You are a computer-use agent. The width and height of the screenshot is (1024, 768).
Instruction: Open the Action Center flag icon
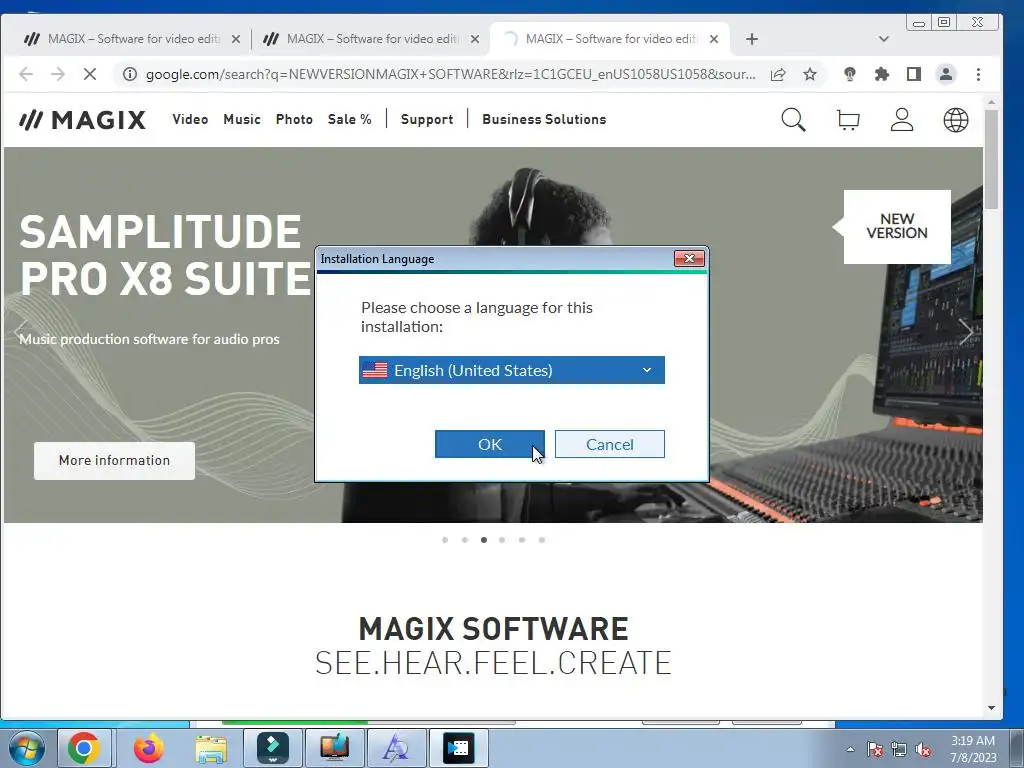pos(875,749)
